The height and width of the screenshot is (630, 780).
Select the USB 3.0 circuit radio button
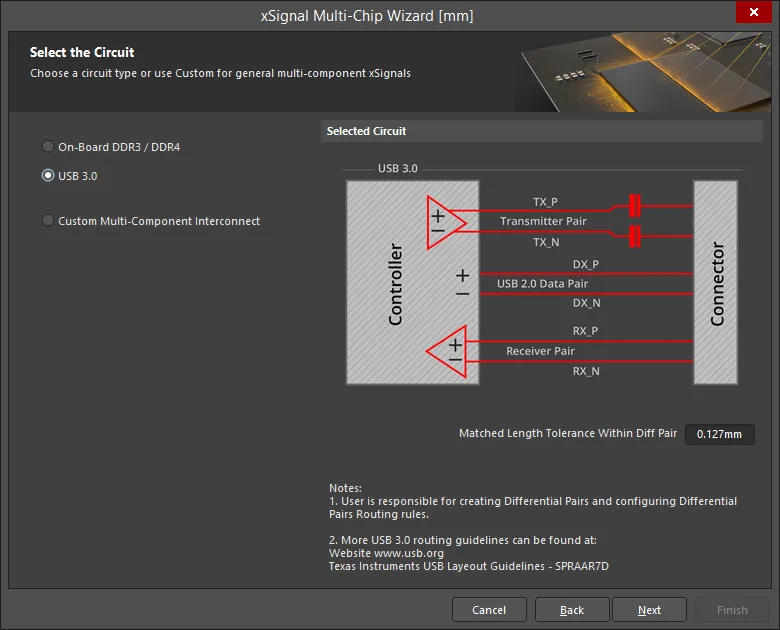48,175
